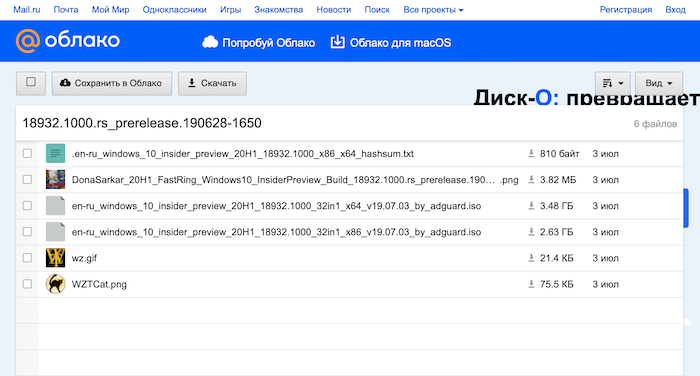Click the blue vertical scrollbar thumb

pyautogui.click(x=686, y=208)
